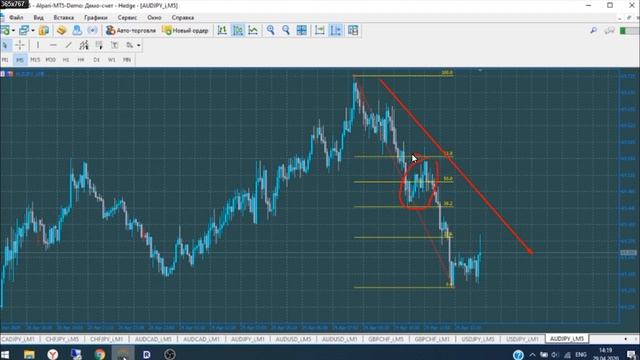Switch chart to candlestick view
The height and width of the screenshot is (360, 640).
[x=238, y=30]
